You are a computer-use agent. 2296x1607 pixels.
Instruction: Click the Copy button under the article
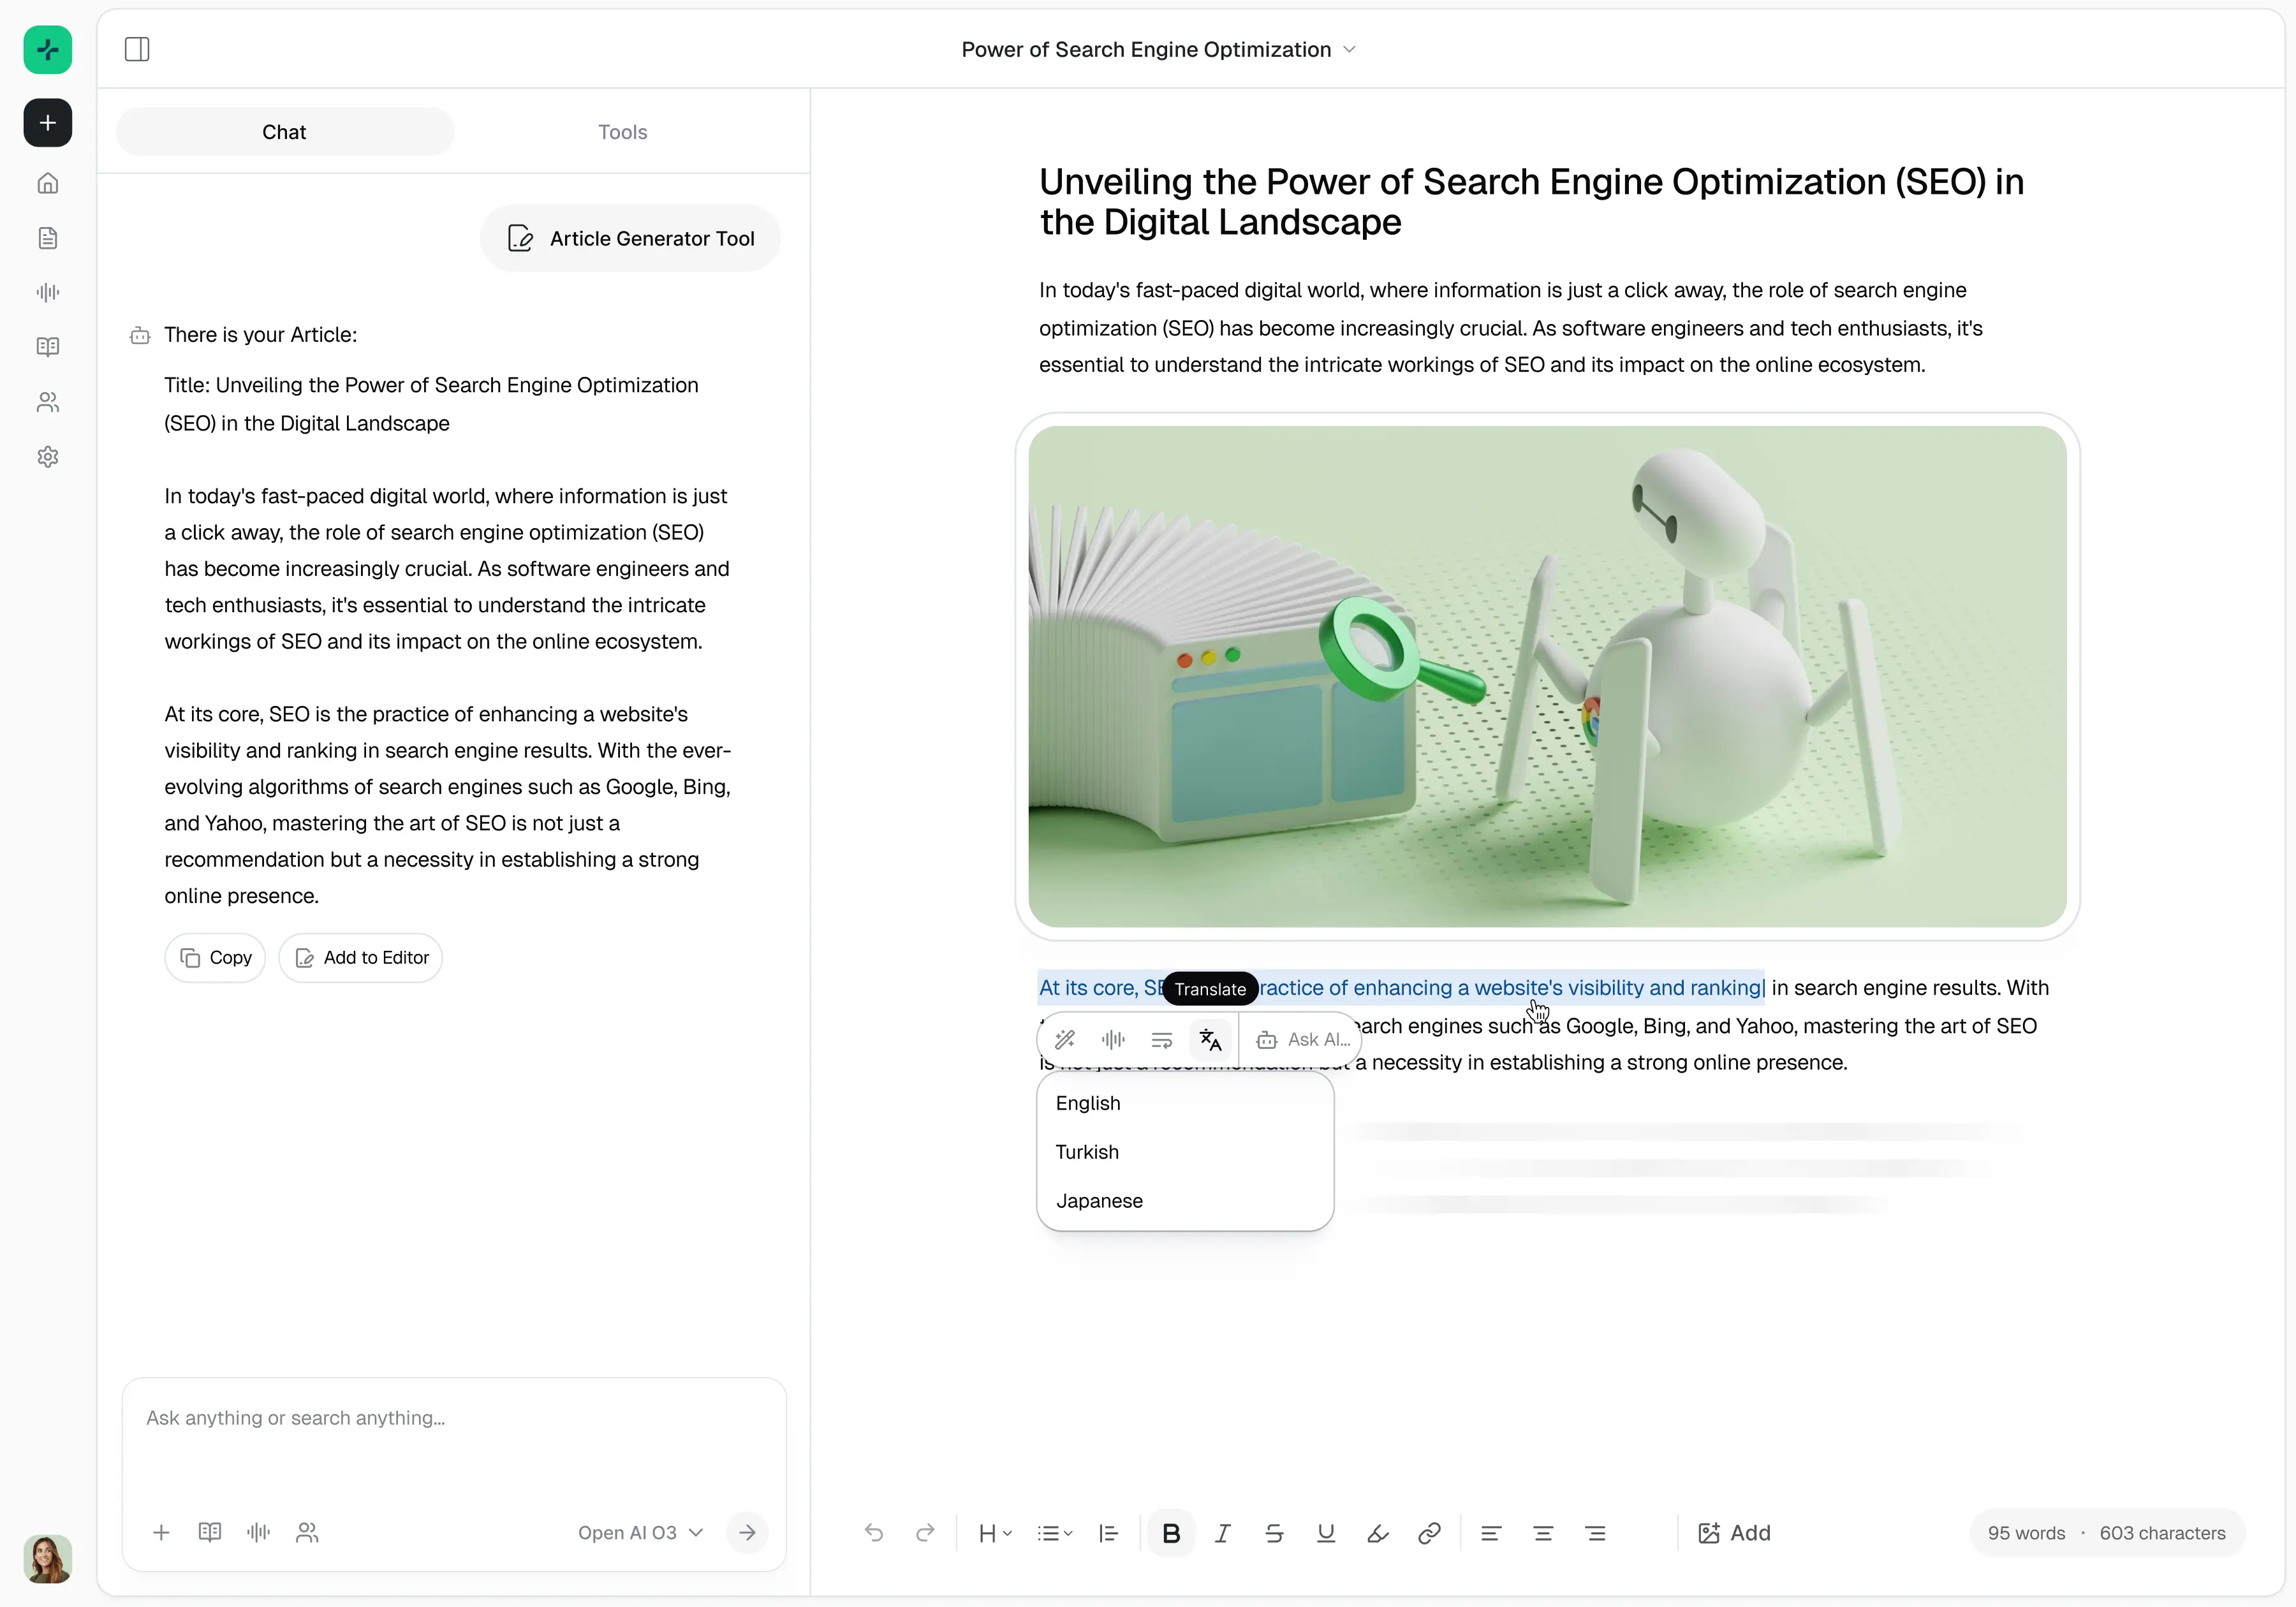(x=215, y=958)
